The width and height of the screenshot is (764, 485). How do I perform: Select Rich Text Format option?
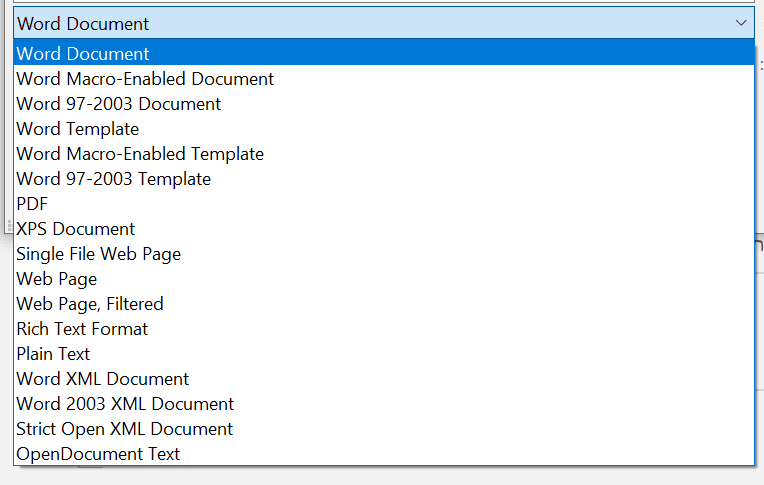pyautogui.click(x=82, y=329)
